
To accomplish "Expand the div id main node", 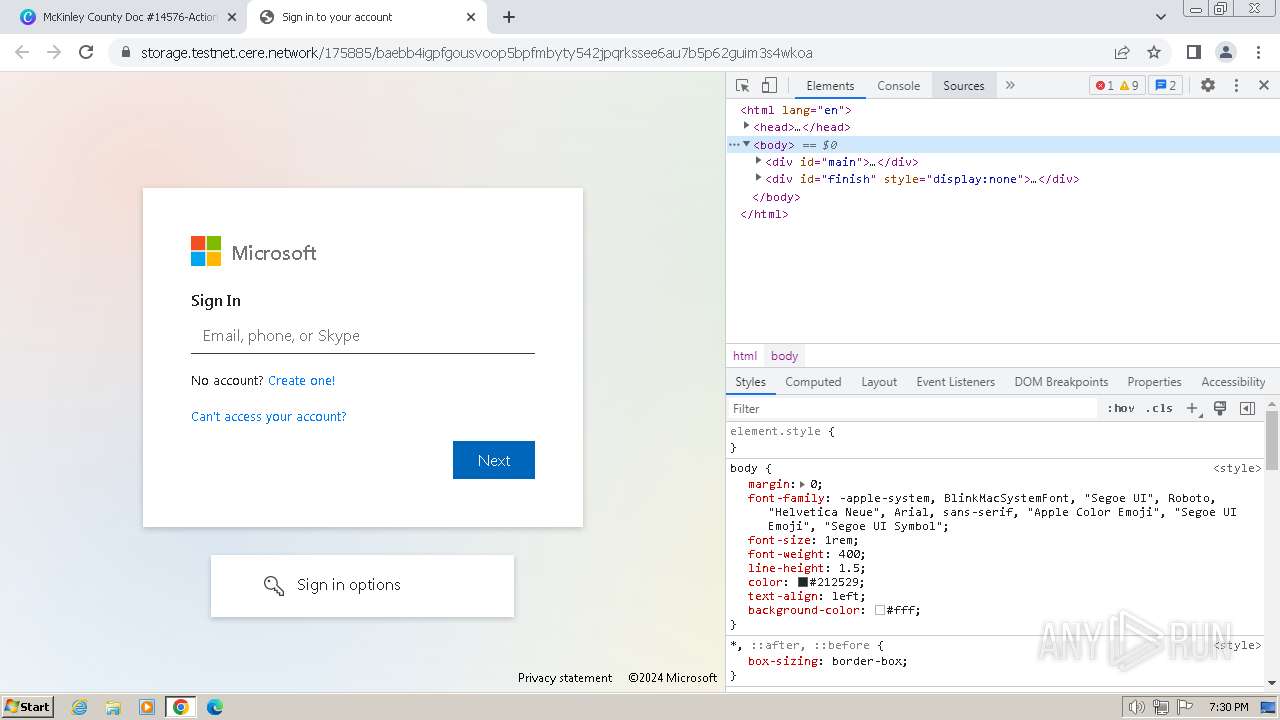I will (758, 161).
